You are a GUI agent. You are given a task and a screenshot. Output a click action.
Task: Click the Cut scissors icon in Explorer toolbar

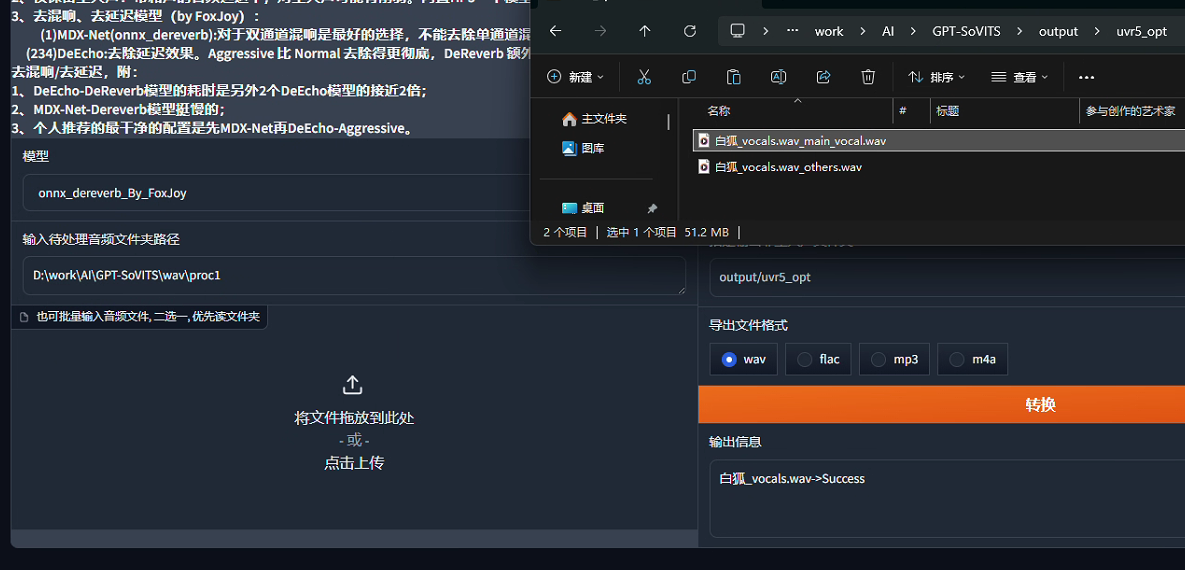[x=644, y=77]
